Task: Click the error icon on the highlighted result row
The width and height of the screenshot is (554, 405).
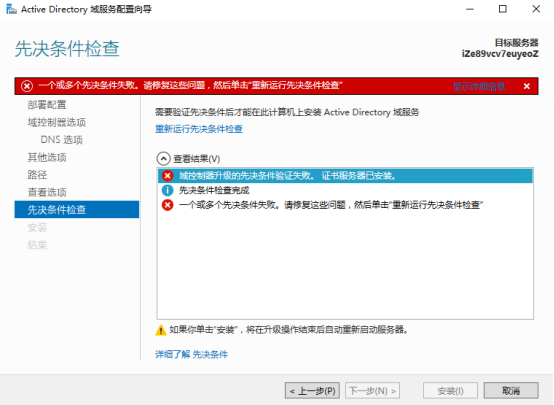Action: click(x=167, y=176)
